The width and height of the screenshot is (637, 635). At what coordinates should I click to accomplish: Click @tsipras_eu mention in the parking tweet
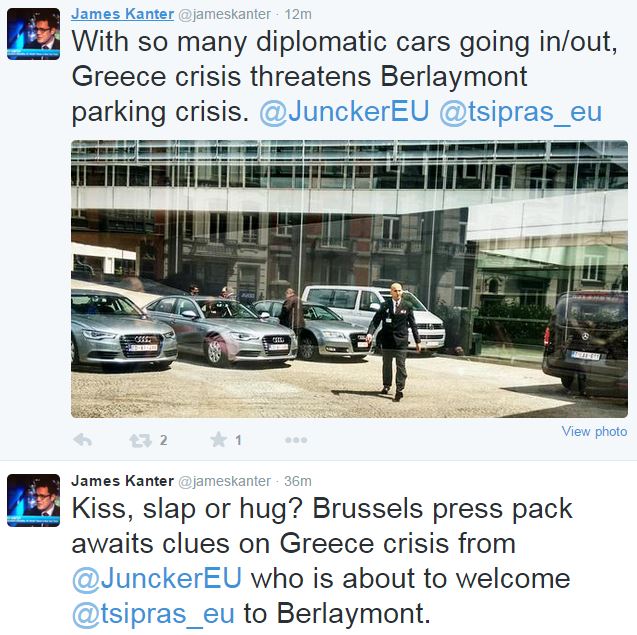[520, 112]
